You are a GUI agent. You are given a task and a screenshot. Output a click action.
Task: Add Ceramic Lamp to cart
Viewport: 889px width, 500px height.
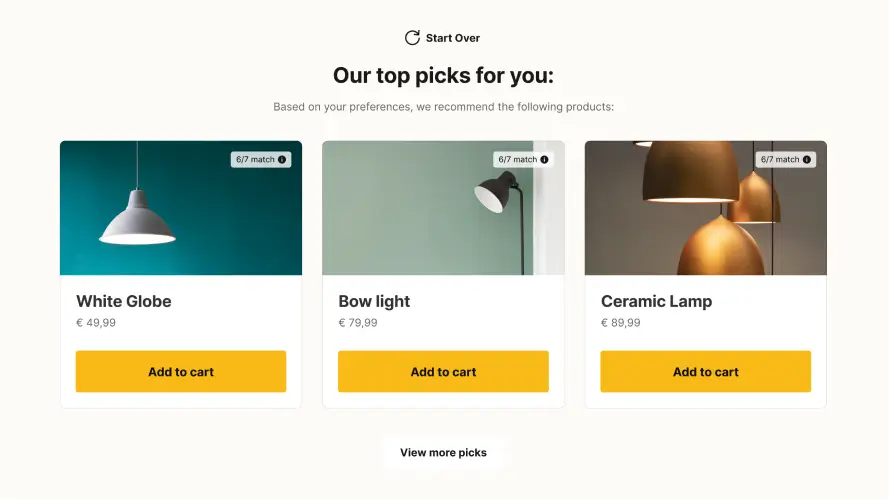pos(705,372)
